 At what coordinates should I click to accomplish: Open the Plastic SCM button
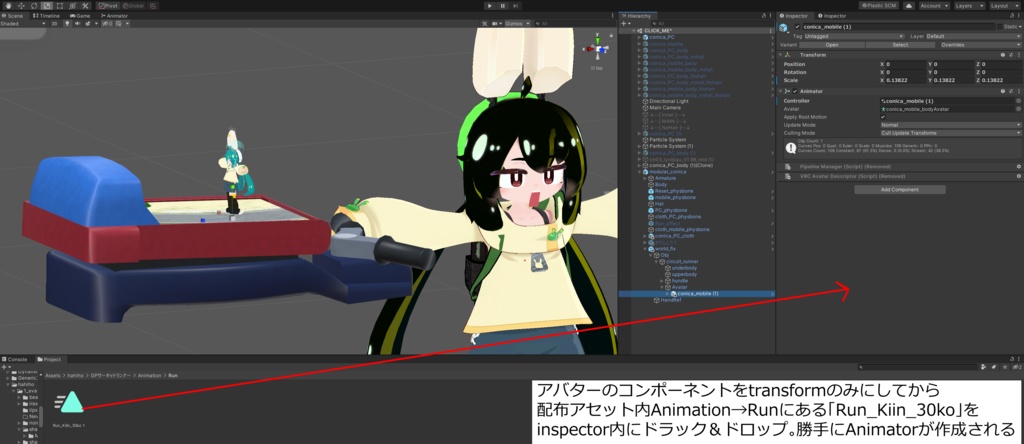coord(879,5)
